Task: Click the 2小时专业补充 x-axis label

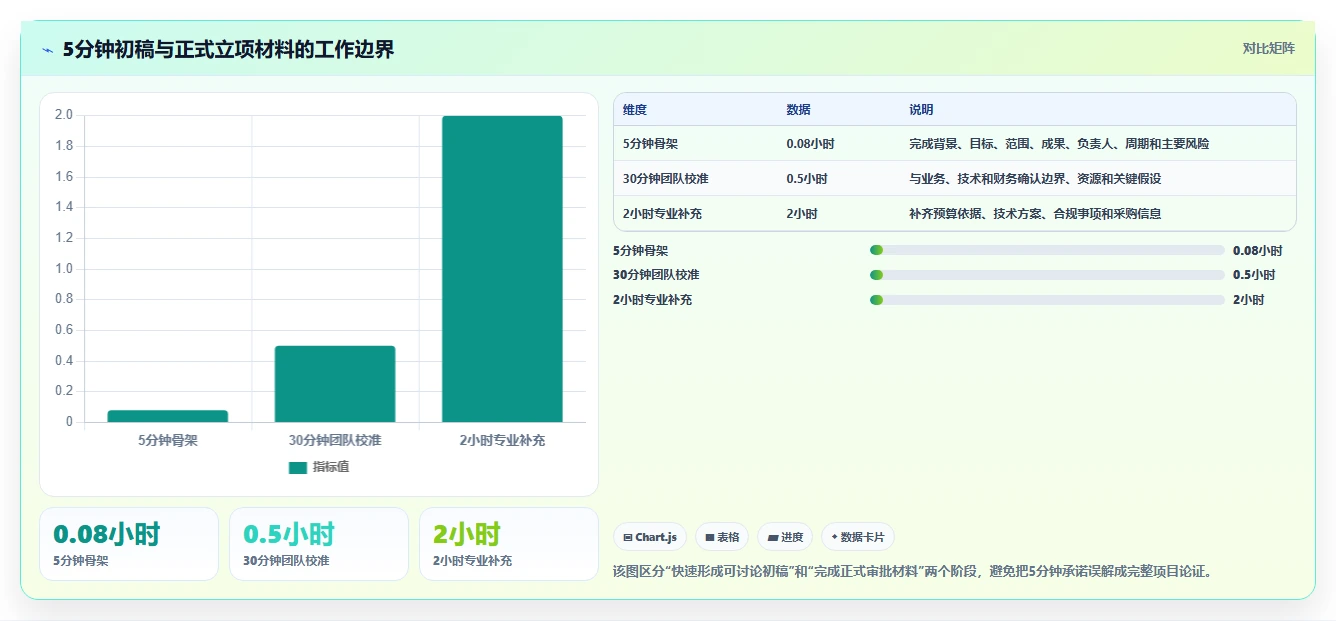Action: pos(502,440)
